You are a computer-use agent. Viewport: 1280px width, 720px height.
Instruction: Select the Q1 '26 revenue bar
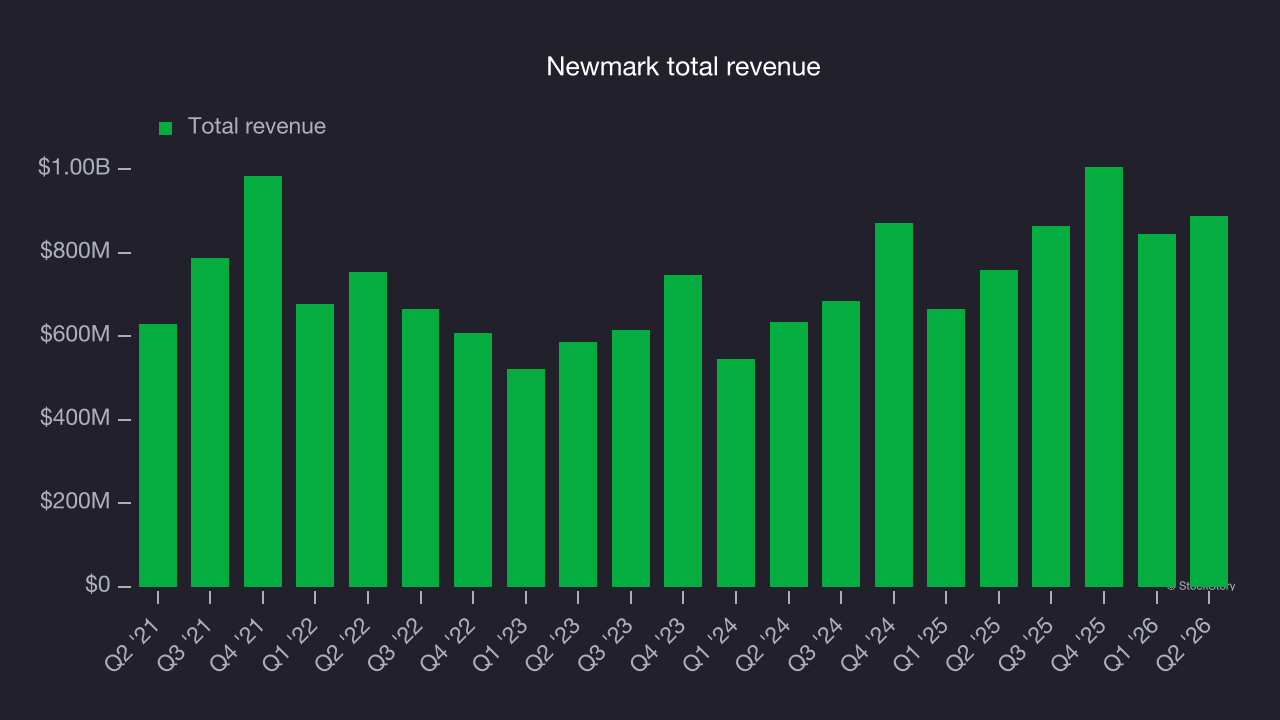coord(1157,410)
